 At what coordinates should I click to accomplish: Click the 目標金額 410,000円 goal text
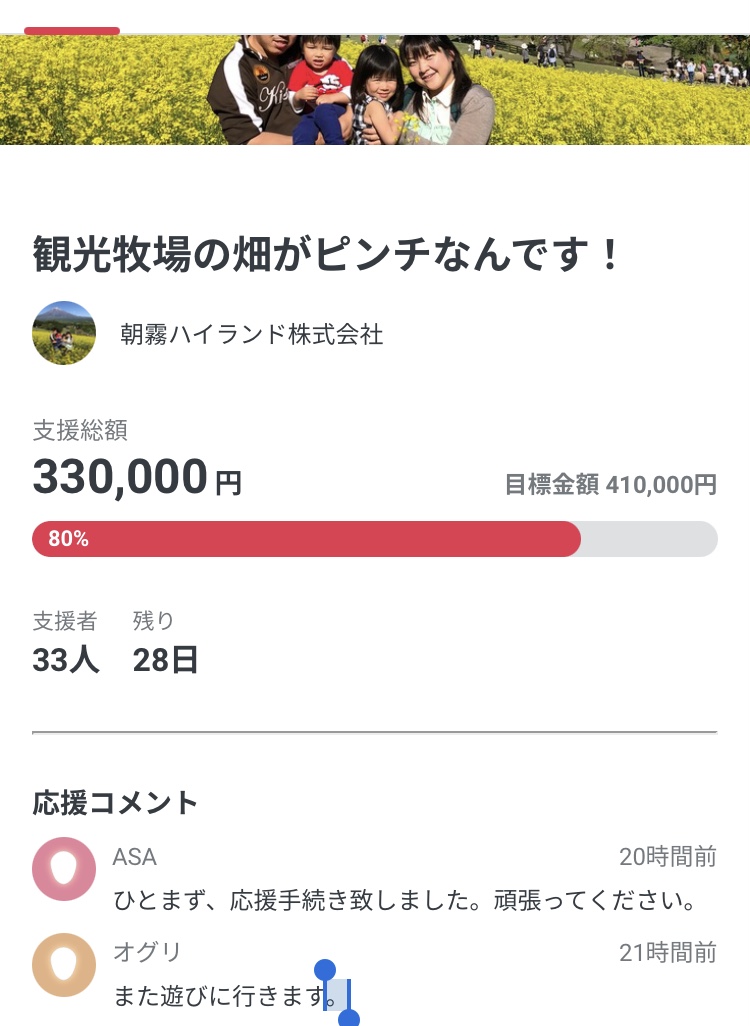[x=610, y=485]
